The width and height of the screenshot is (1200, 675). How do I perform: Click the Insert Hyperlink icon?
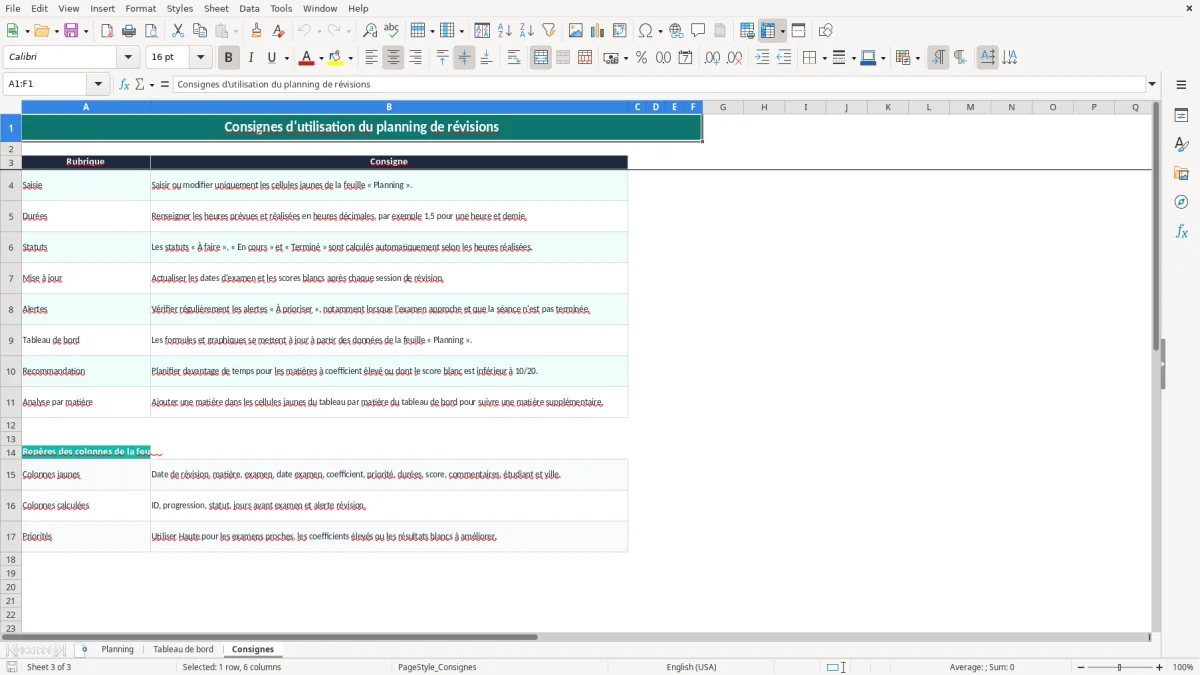(677, 31)
